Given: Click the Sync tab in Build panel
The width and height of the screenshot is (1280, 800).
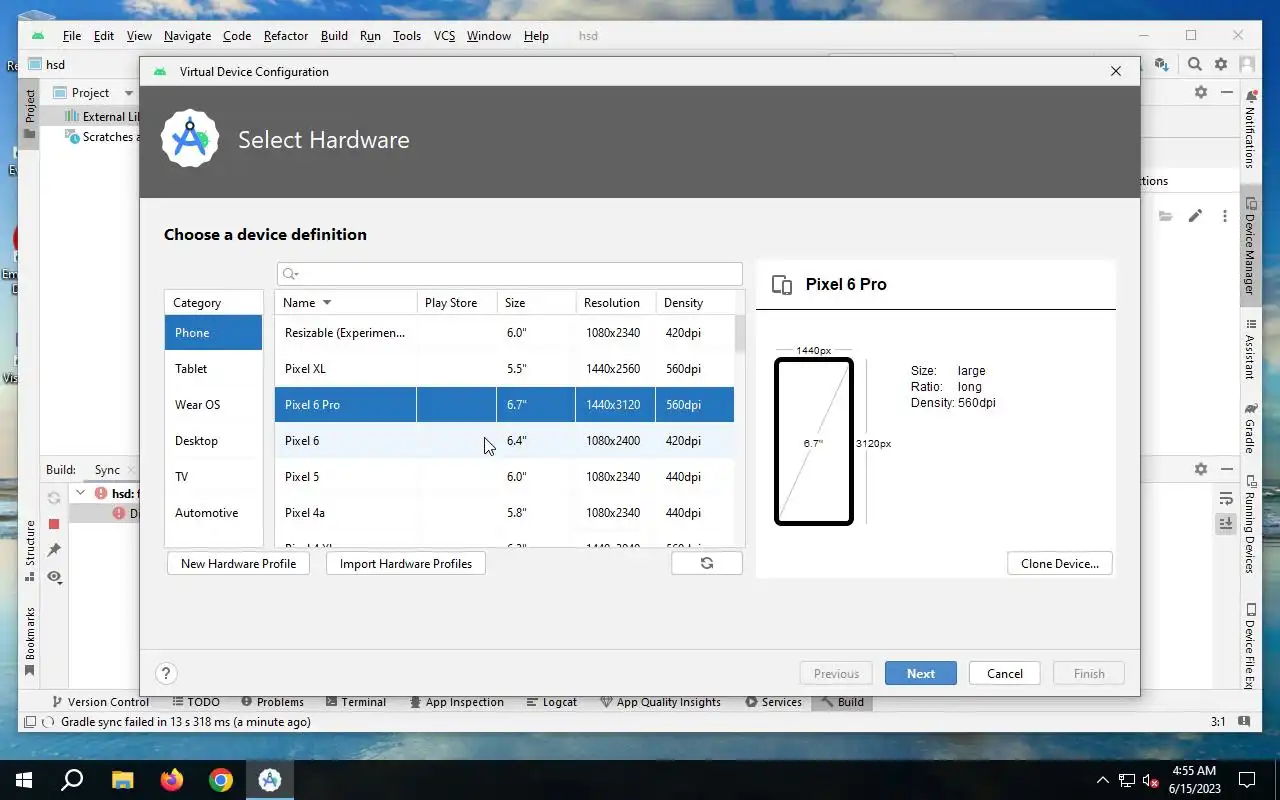Looking at the screenshot, I should (107, 470).
